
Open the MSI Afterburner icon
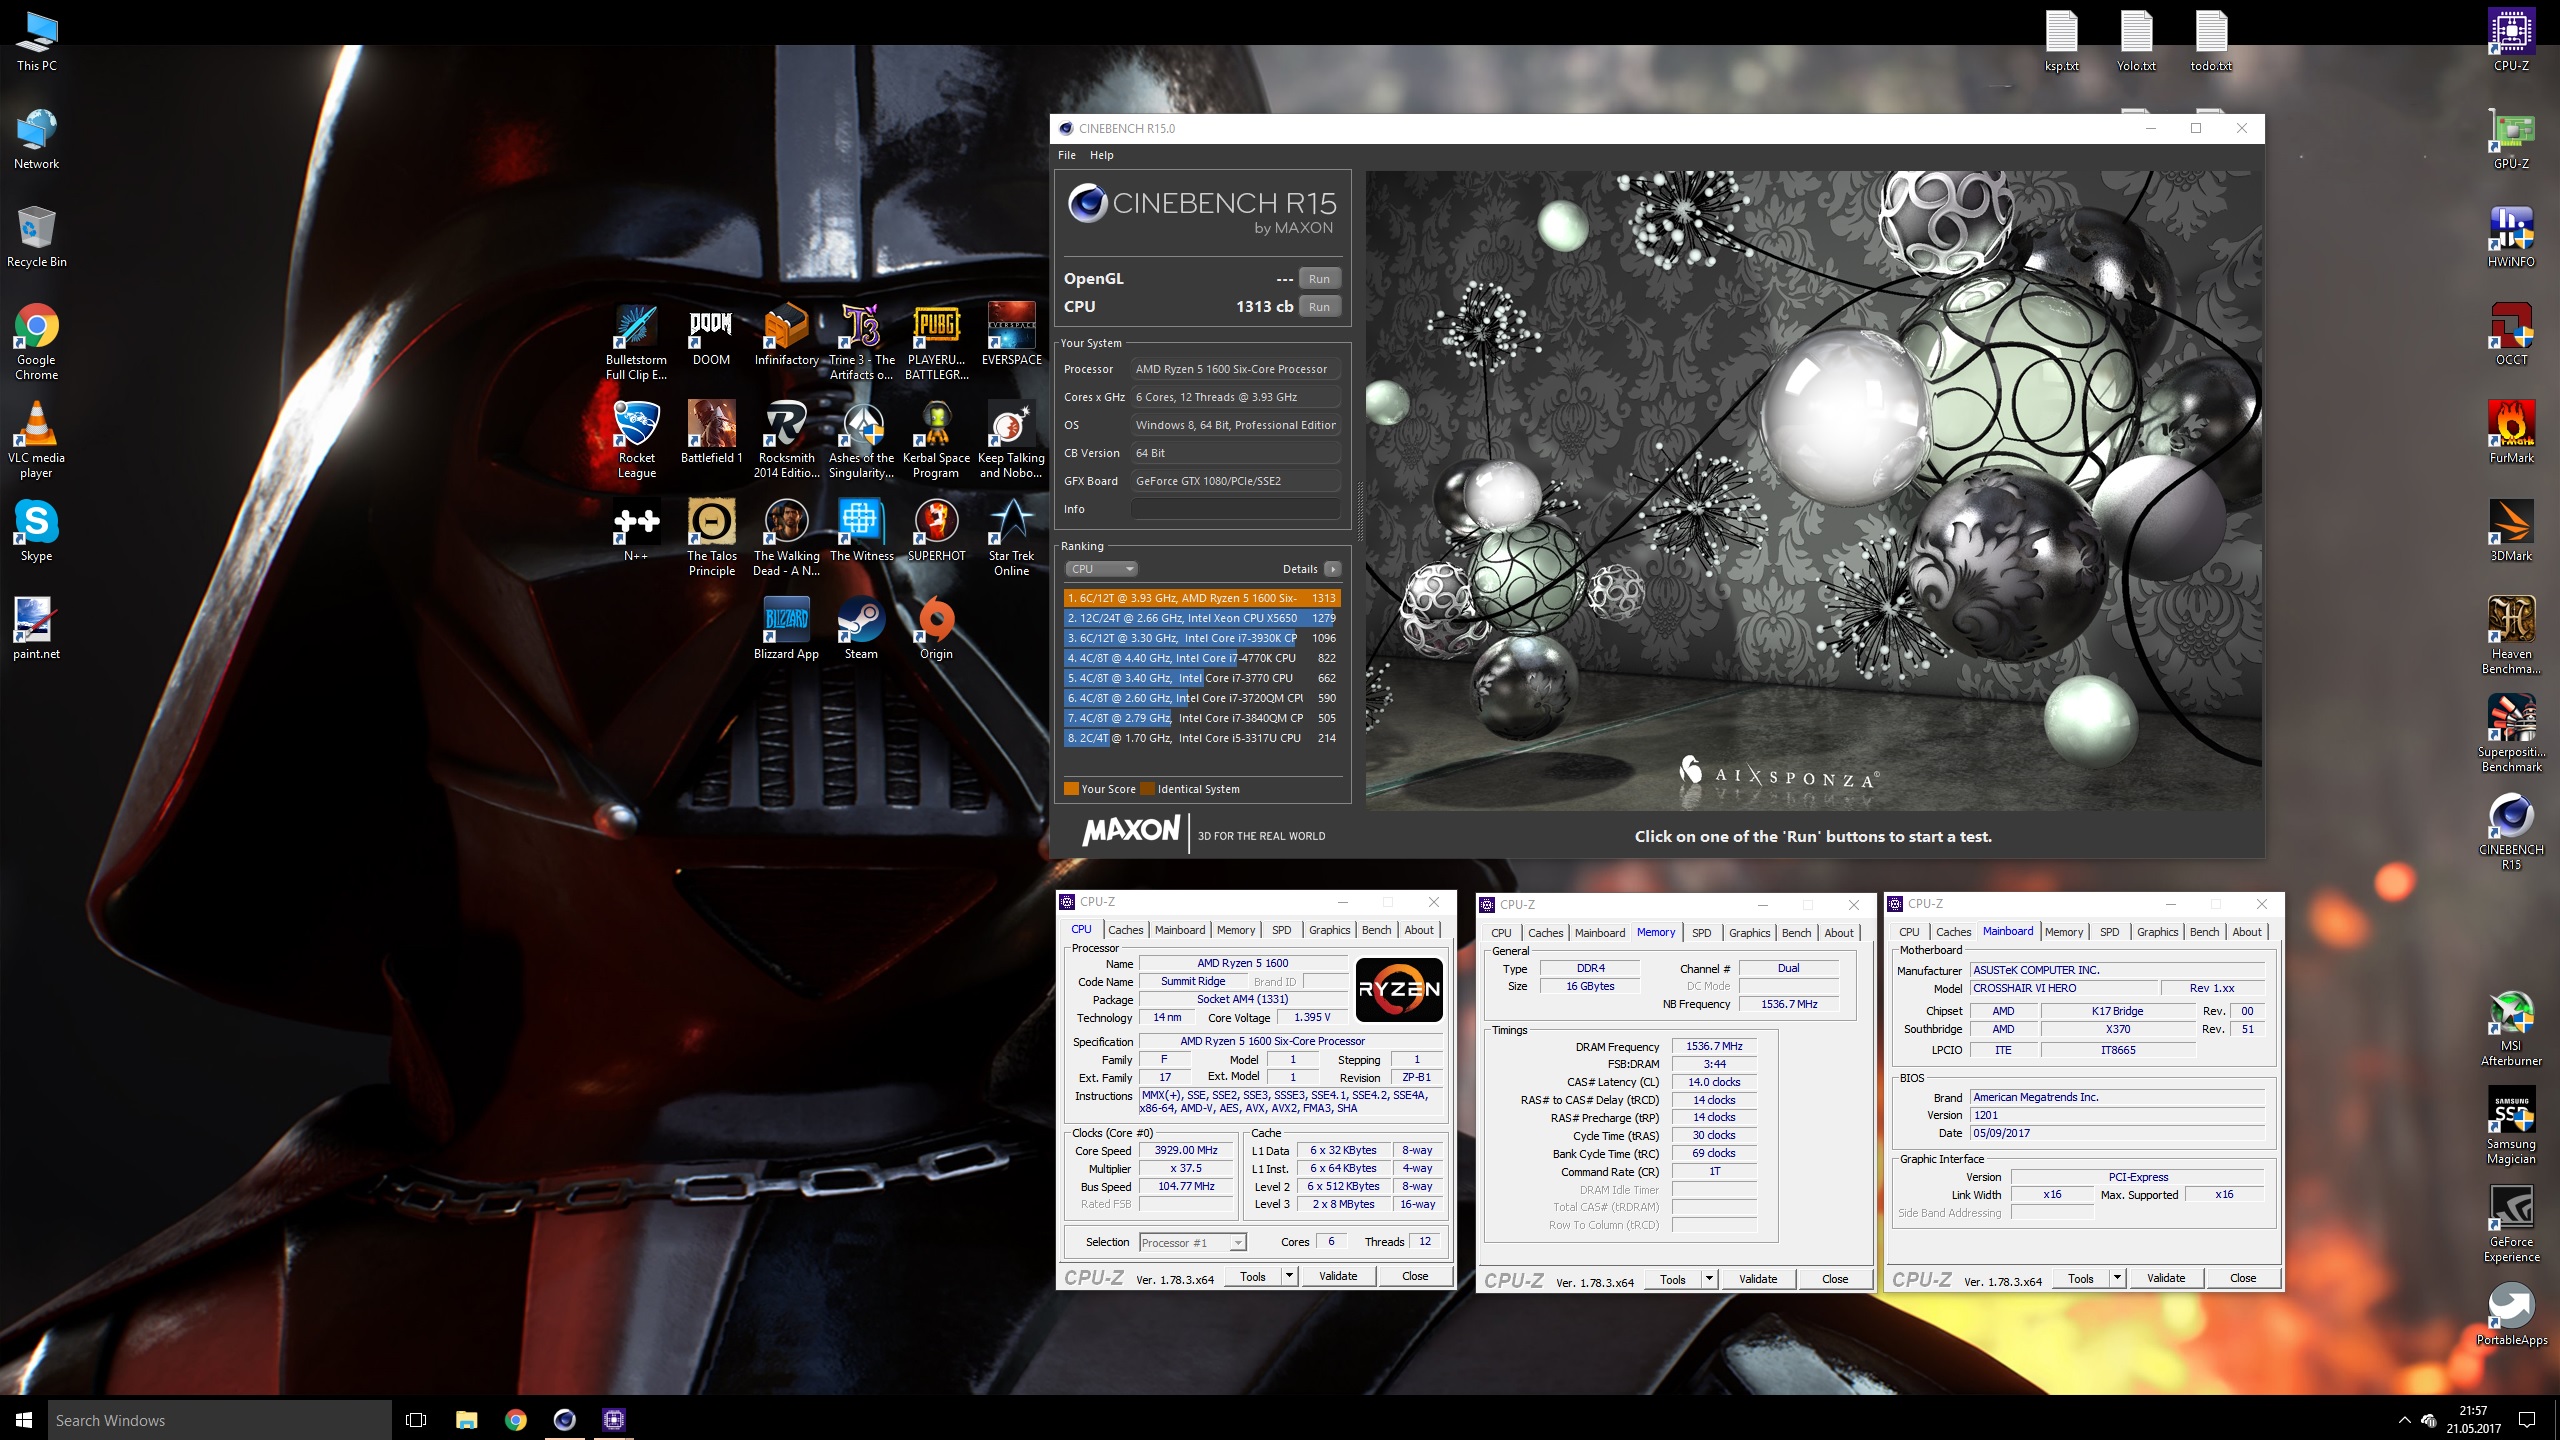(2511, 1027)
